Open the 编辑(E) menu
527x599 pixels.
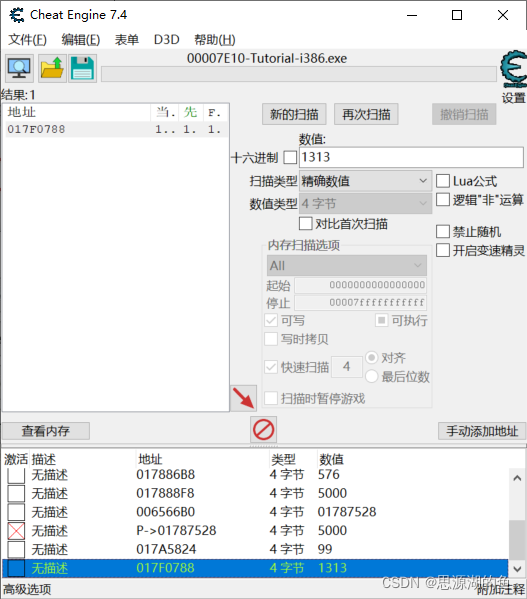[81, 39]
